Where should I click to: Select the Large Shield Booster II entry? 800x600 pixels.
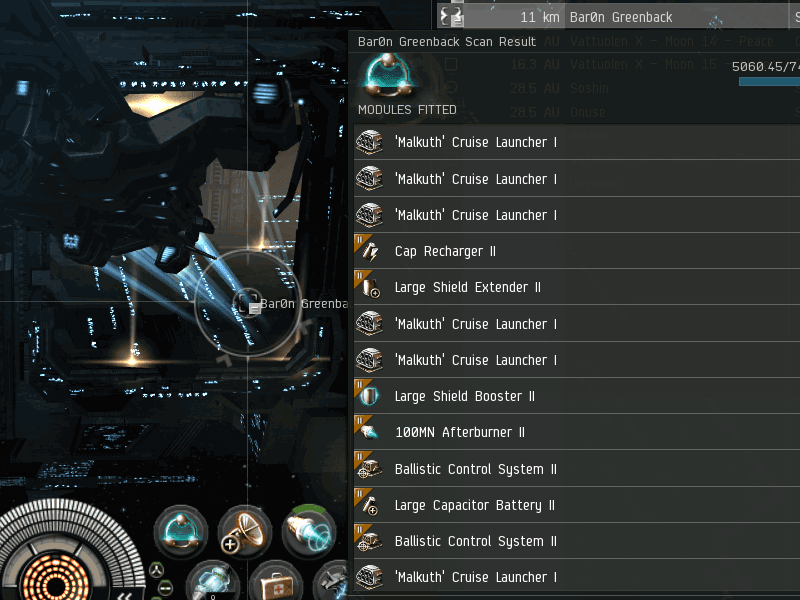click(577, 396)
